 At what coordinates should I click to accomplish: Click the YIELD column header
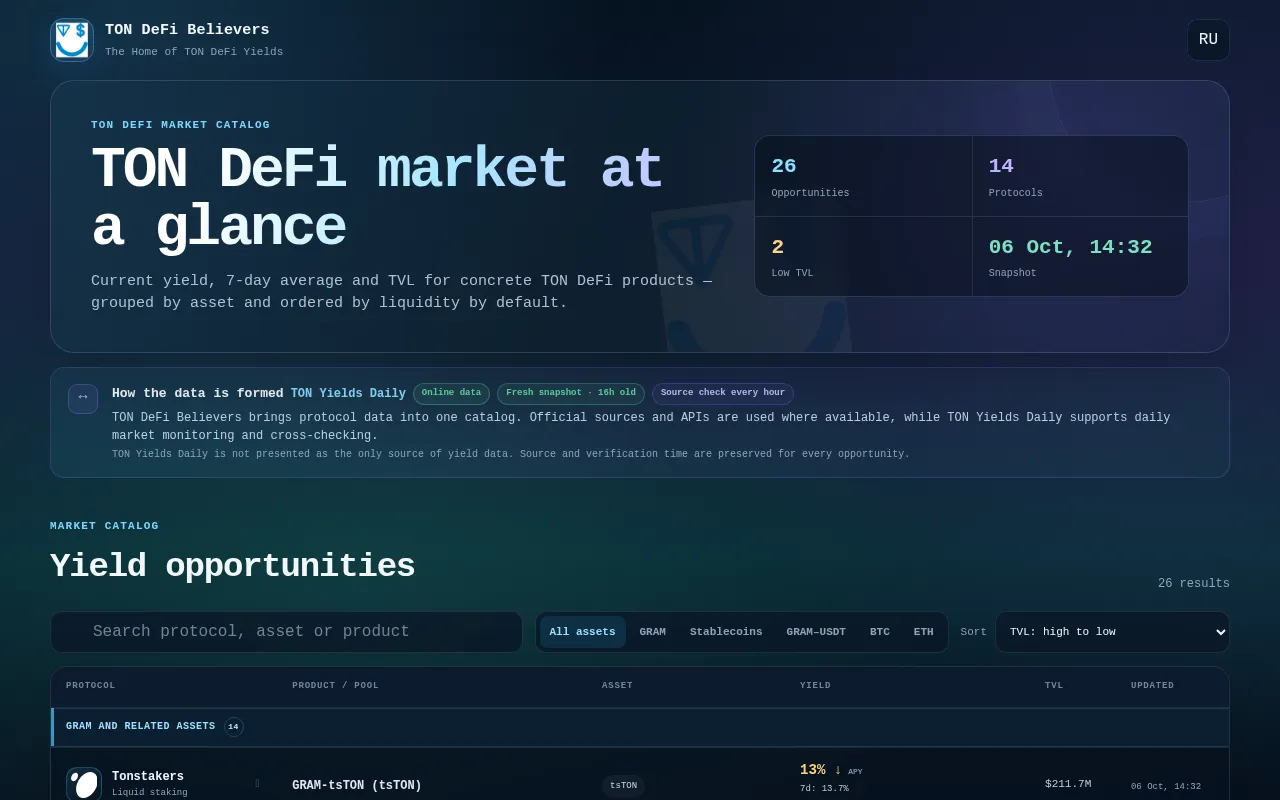(x=815, y=686)
